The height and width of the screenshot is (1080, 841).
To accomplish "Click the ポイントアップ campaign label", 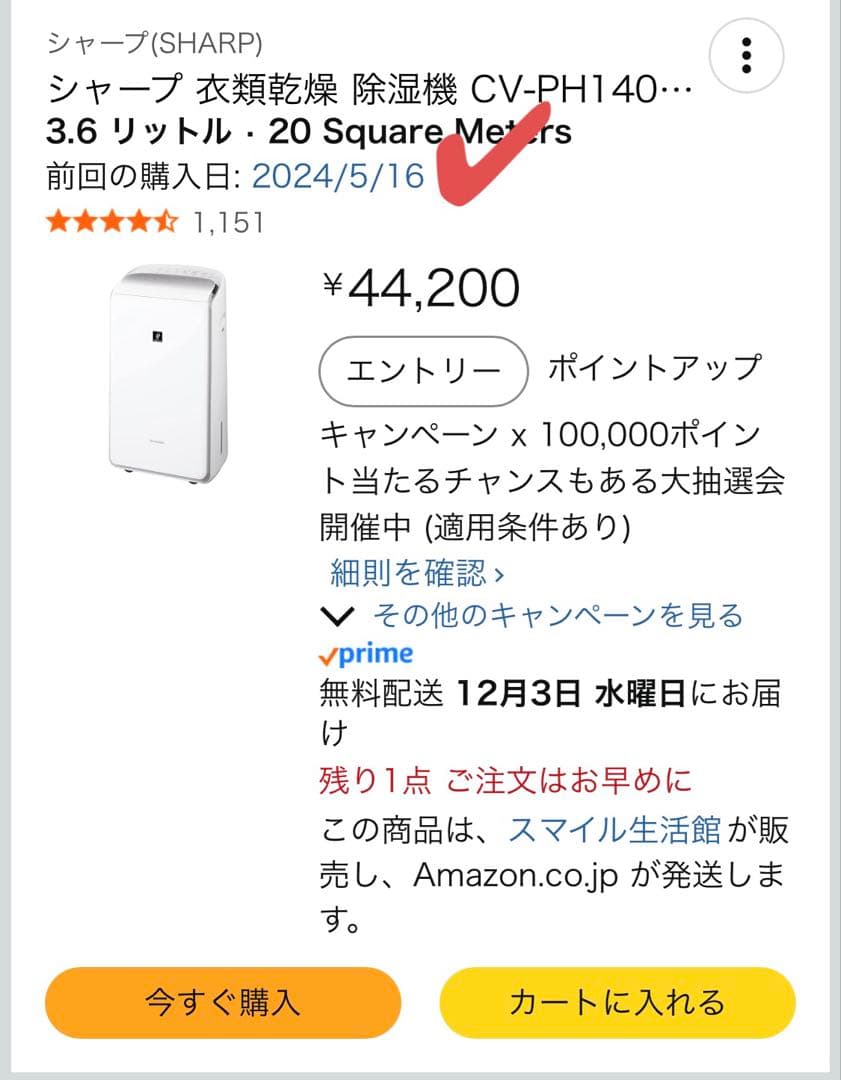I will click(x=654, y=368).
